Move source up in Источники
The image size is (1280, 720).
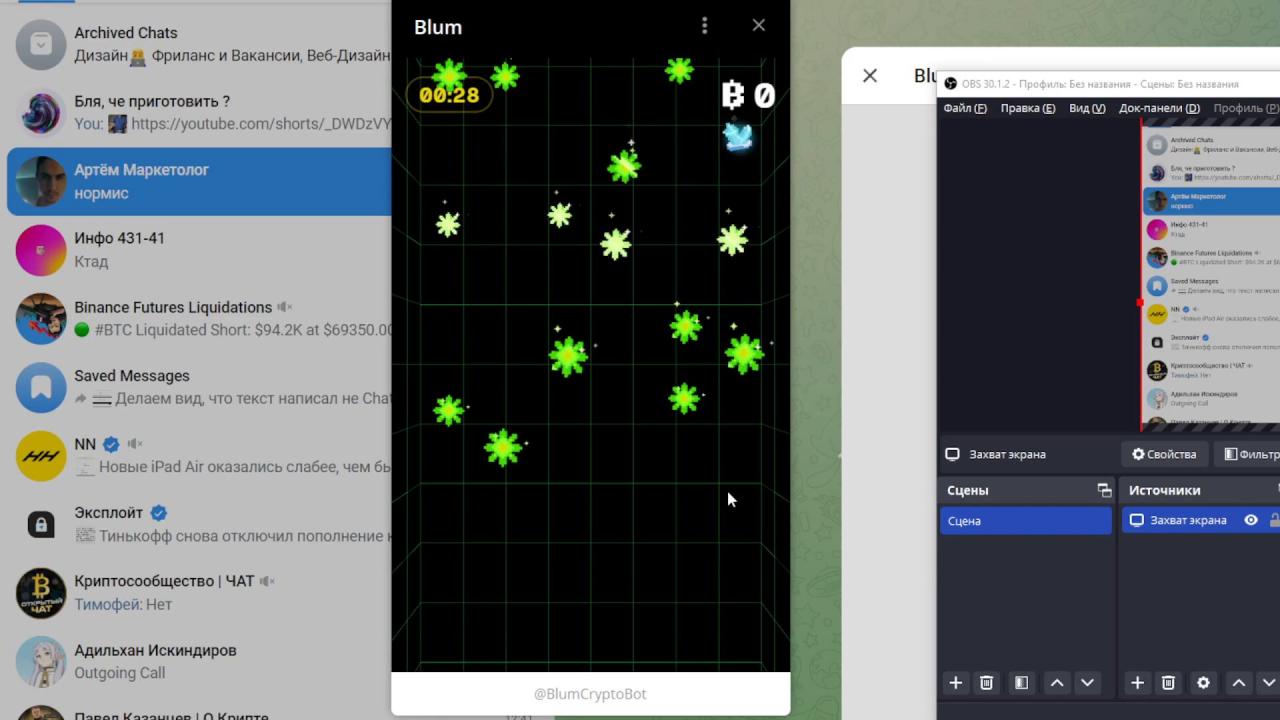pyautogui.click(x=1239, y=683)
